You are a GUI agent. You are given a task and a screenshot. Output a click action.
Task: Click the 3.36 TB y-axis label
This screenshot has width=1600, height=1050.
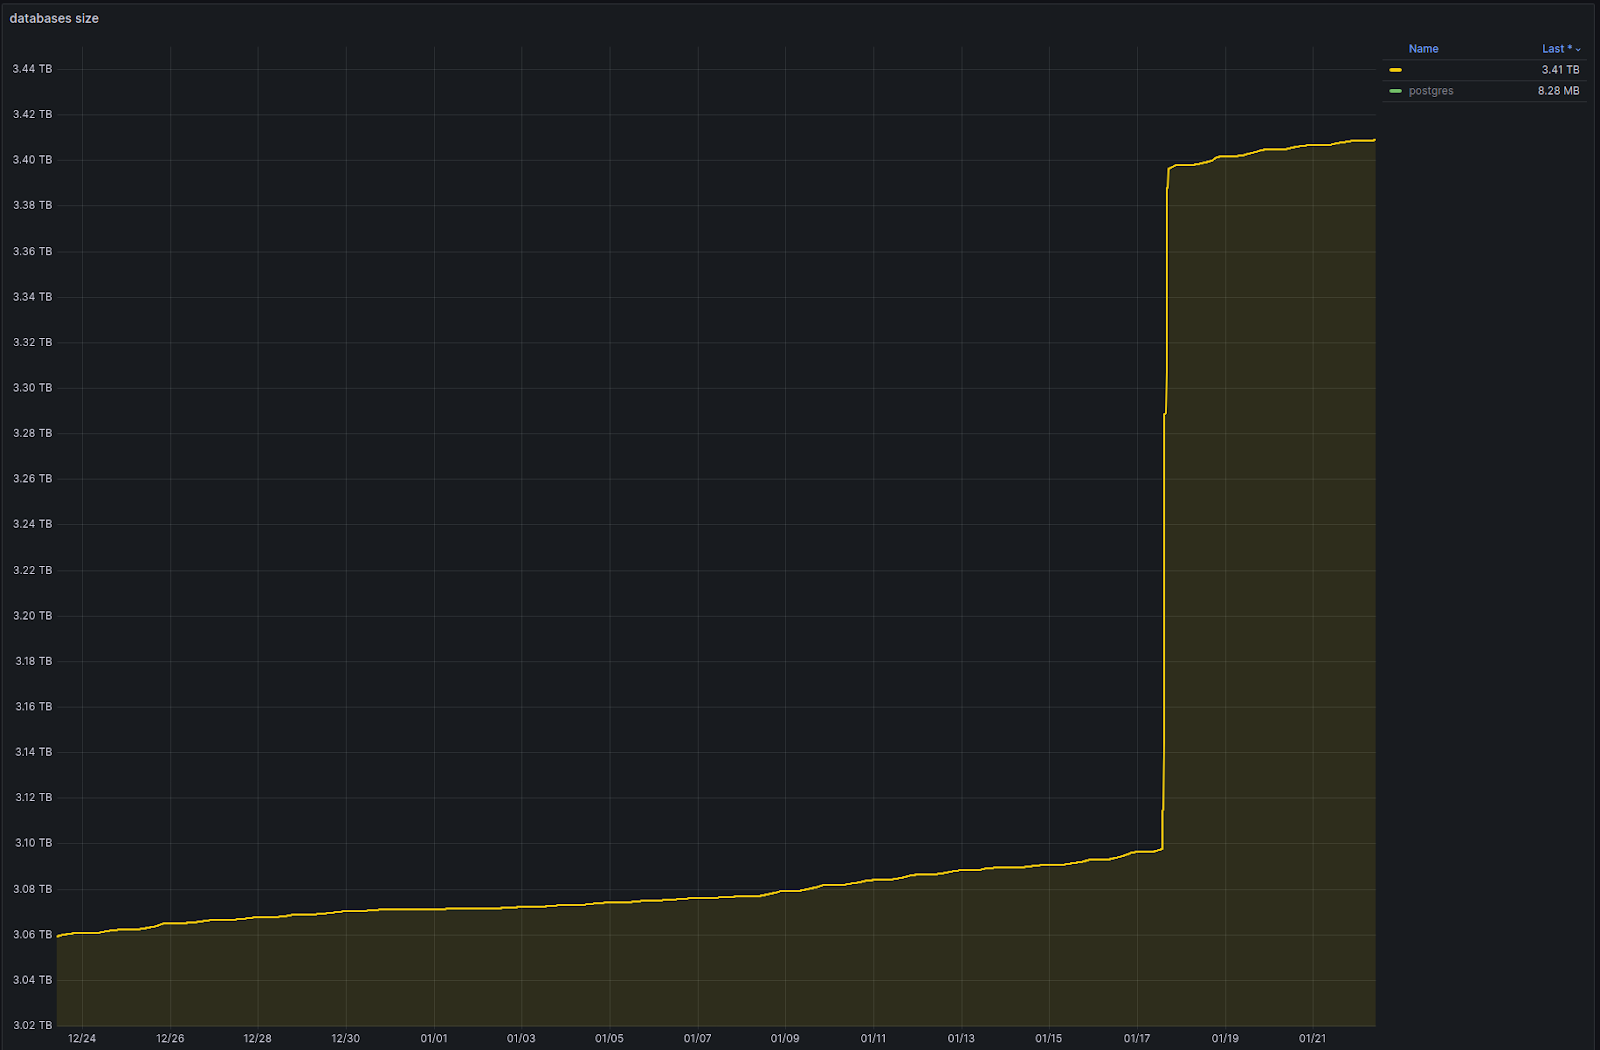(32, 252)
